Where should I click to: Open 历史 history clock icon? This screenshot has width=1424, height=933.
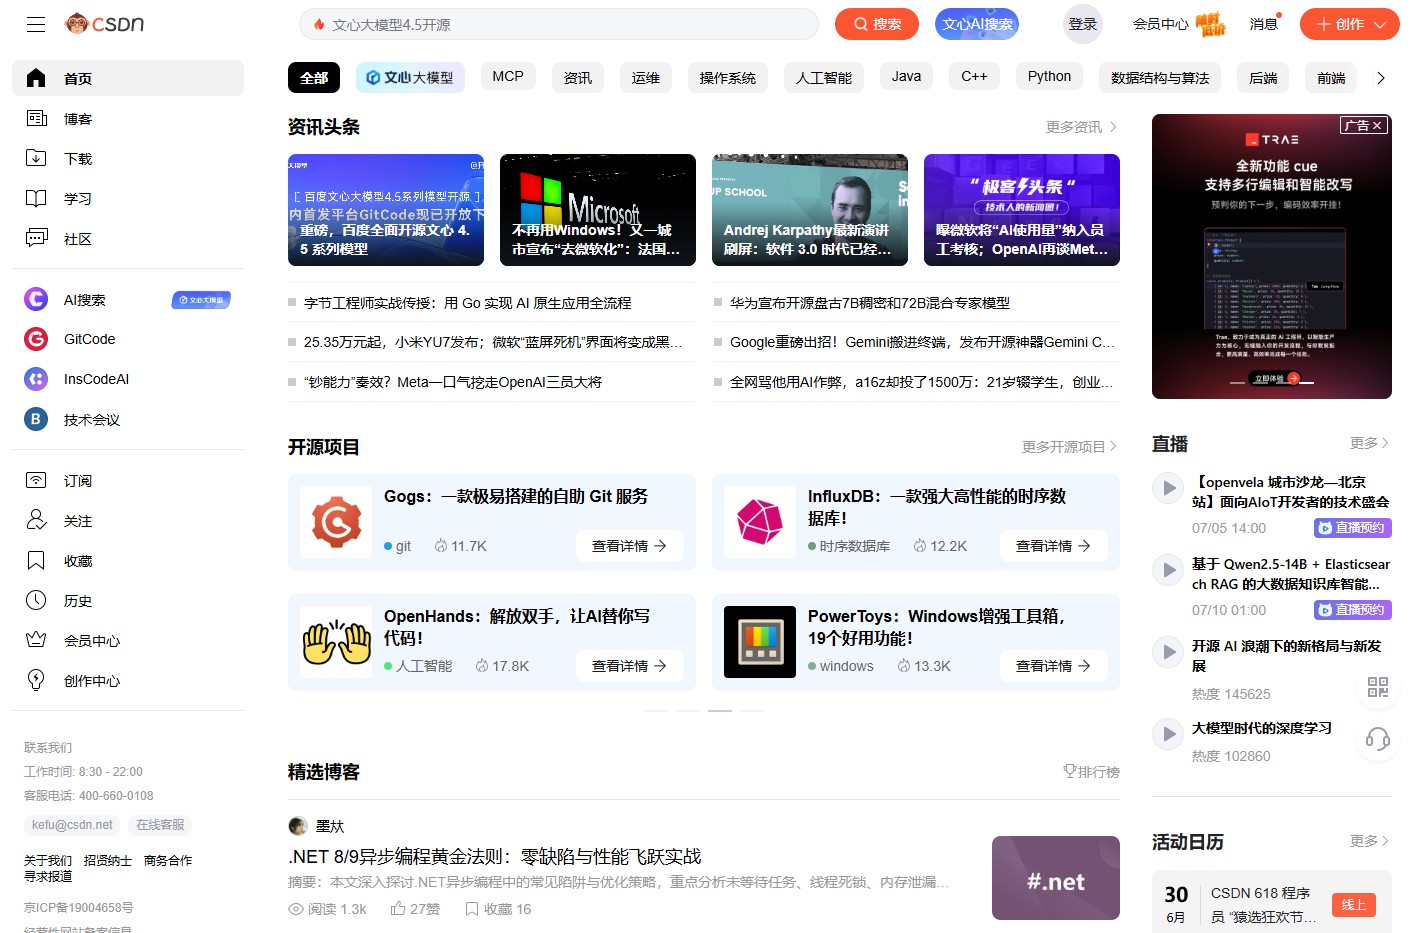tap(36, 600)
